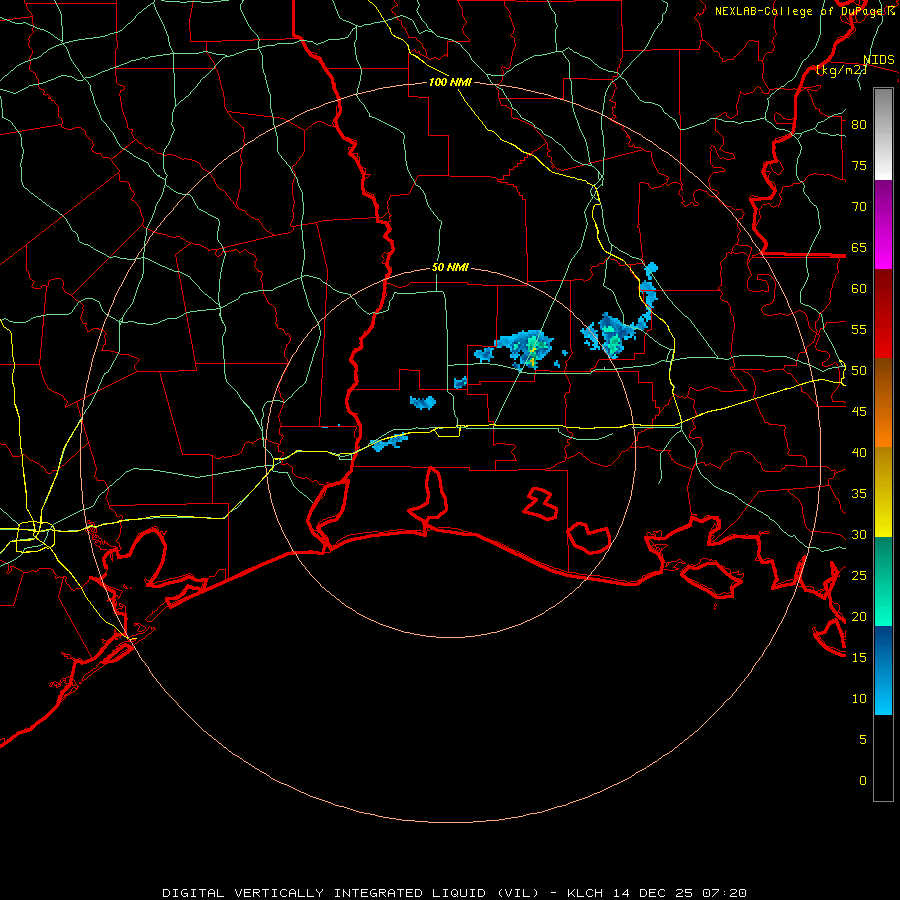Viewport: 900px width, 900px height.
Task: Pick the magenta-purple segment of the color bar
Action: (x=883, y=225)
